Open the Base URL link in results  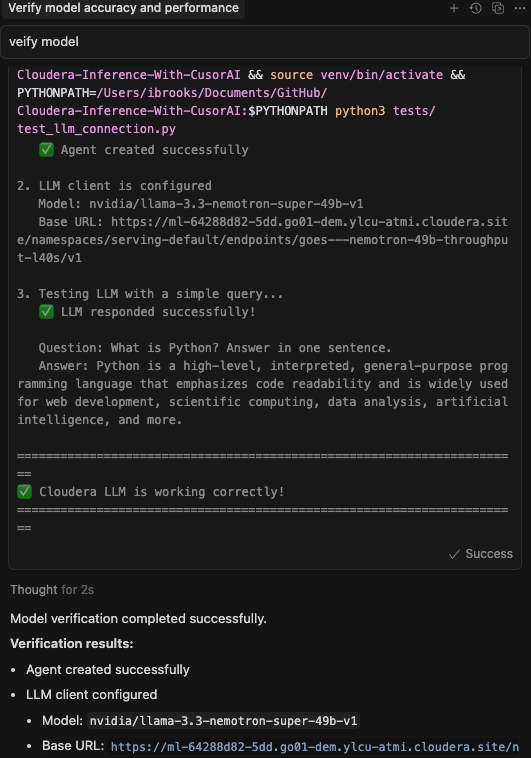pyautogui.click(x=315, y=746)
